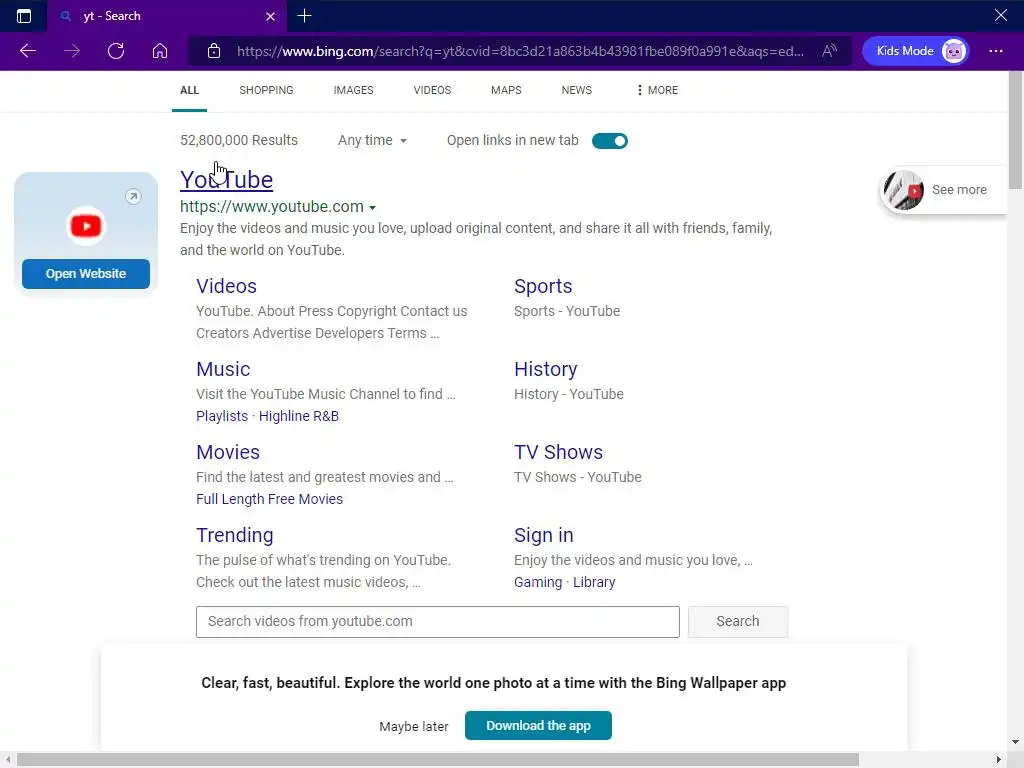Open the Videos sitelink
This screenshot has height=768, width=1024.
click(227, 286)
